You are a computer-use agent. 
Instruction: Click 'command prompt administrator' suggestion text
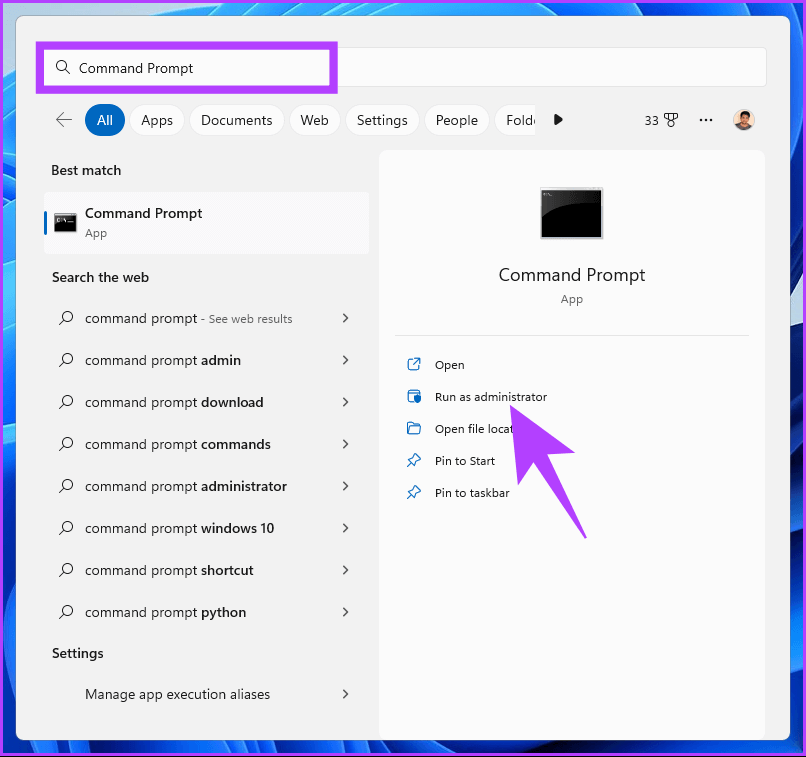tap(186, 486)
